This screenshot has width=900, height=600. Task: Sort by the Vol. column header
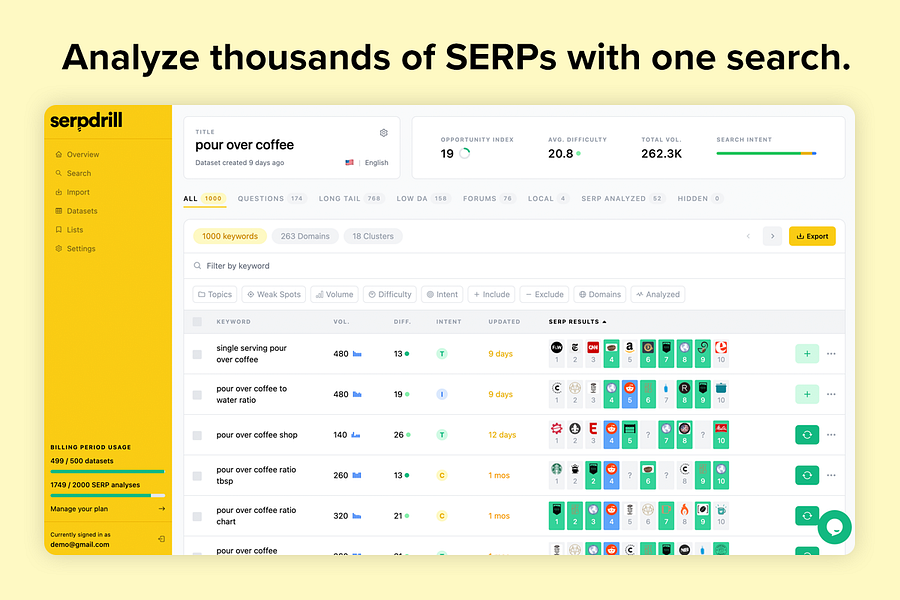pos(342,322)
